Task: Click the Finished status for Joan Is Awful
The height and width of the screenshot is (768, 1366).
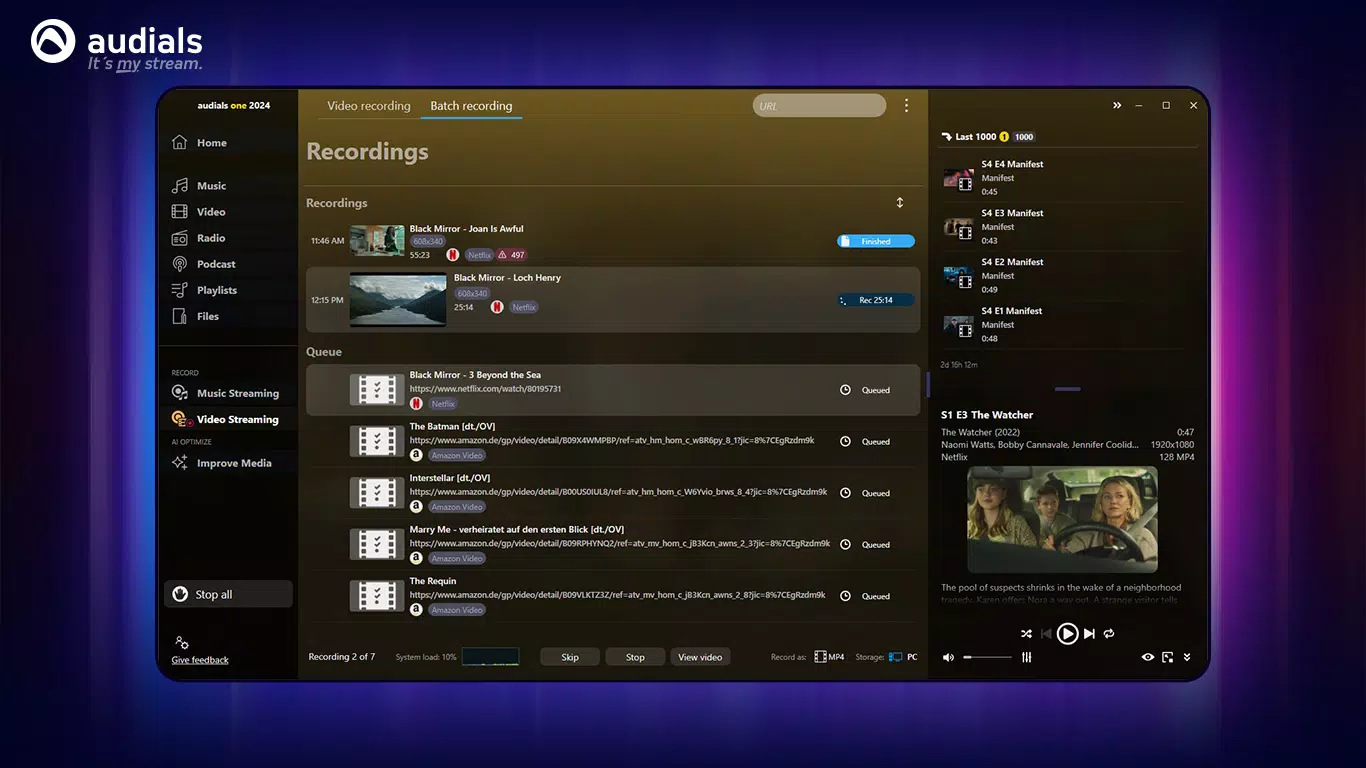Action: 876,241
